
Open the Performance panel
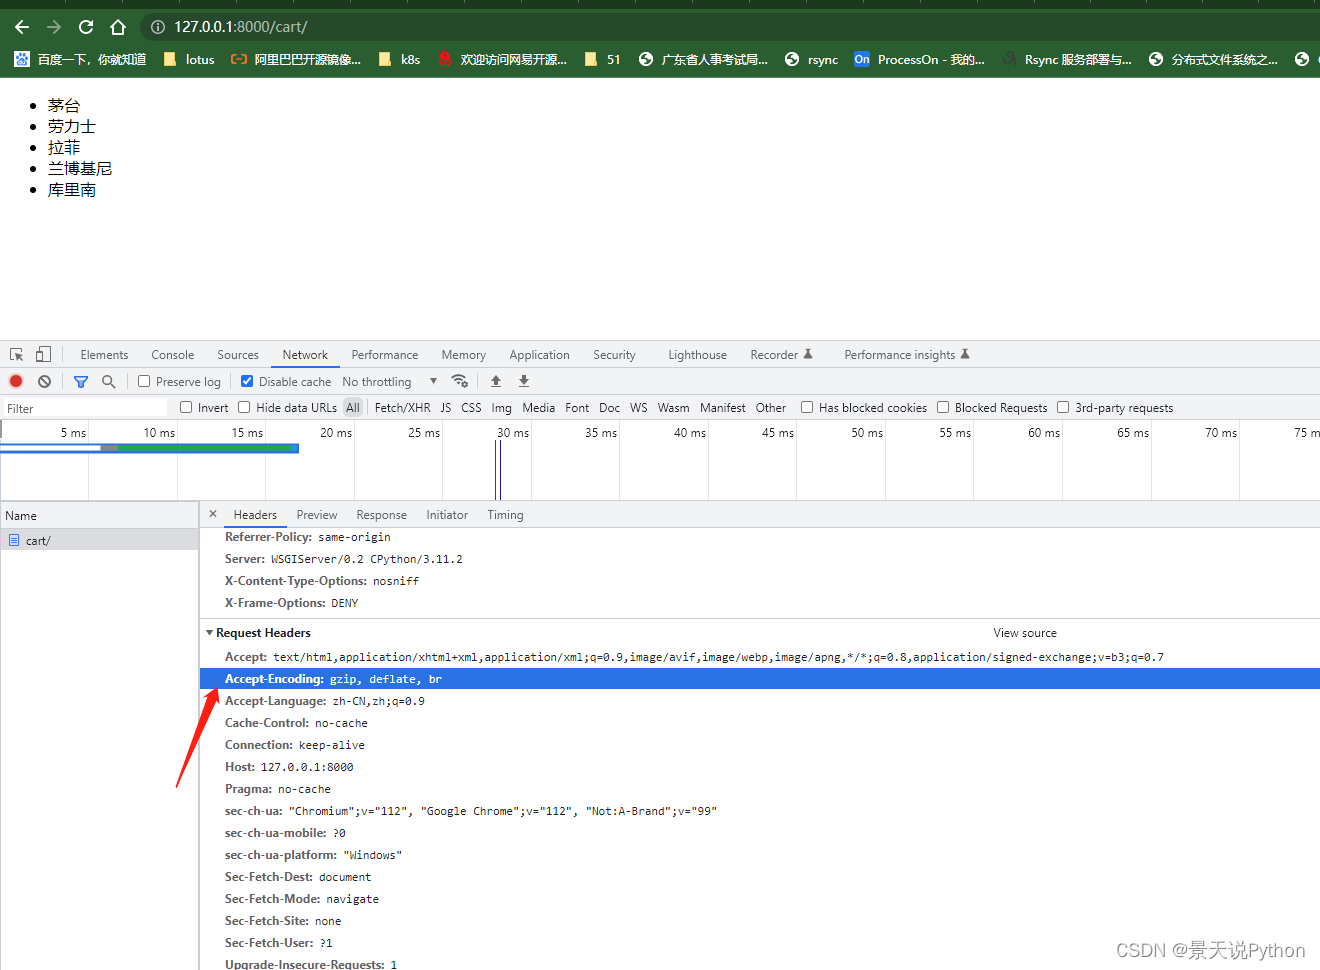pyautogui.click(x=385, y=355)
